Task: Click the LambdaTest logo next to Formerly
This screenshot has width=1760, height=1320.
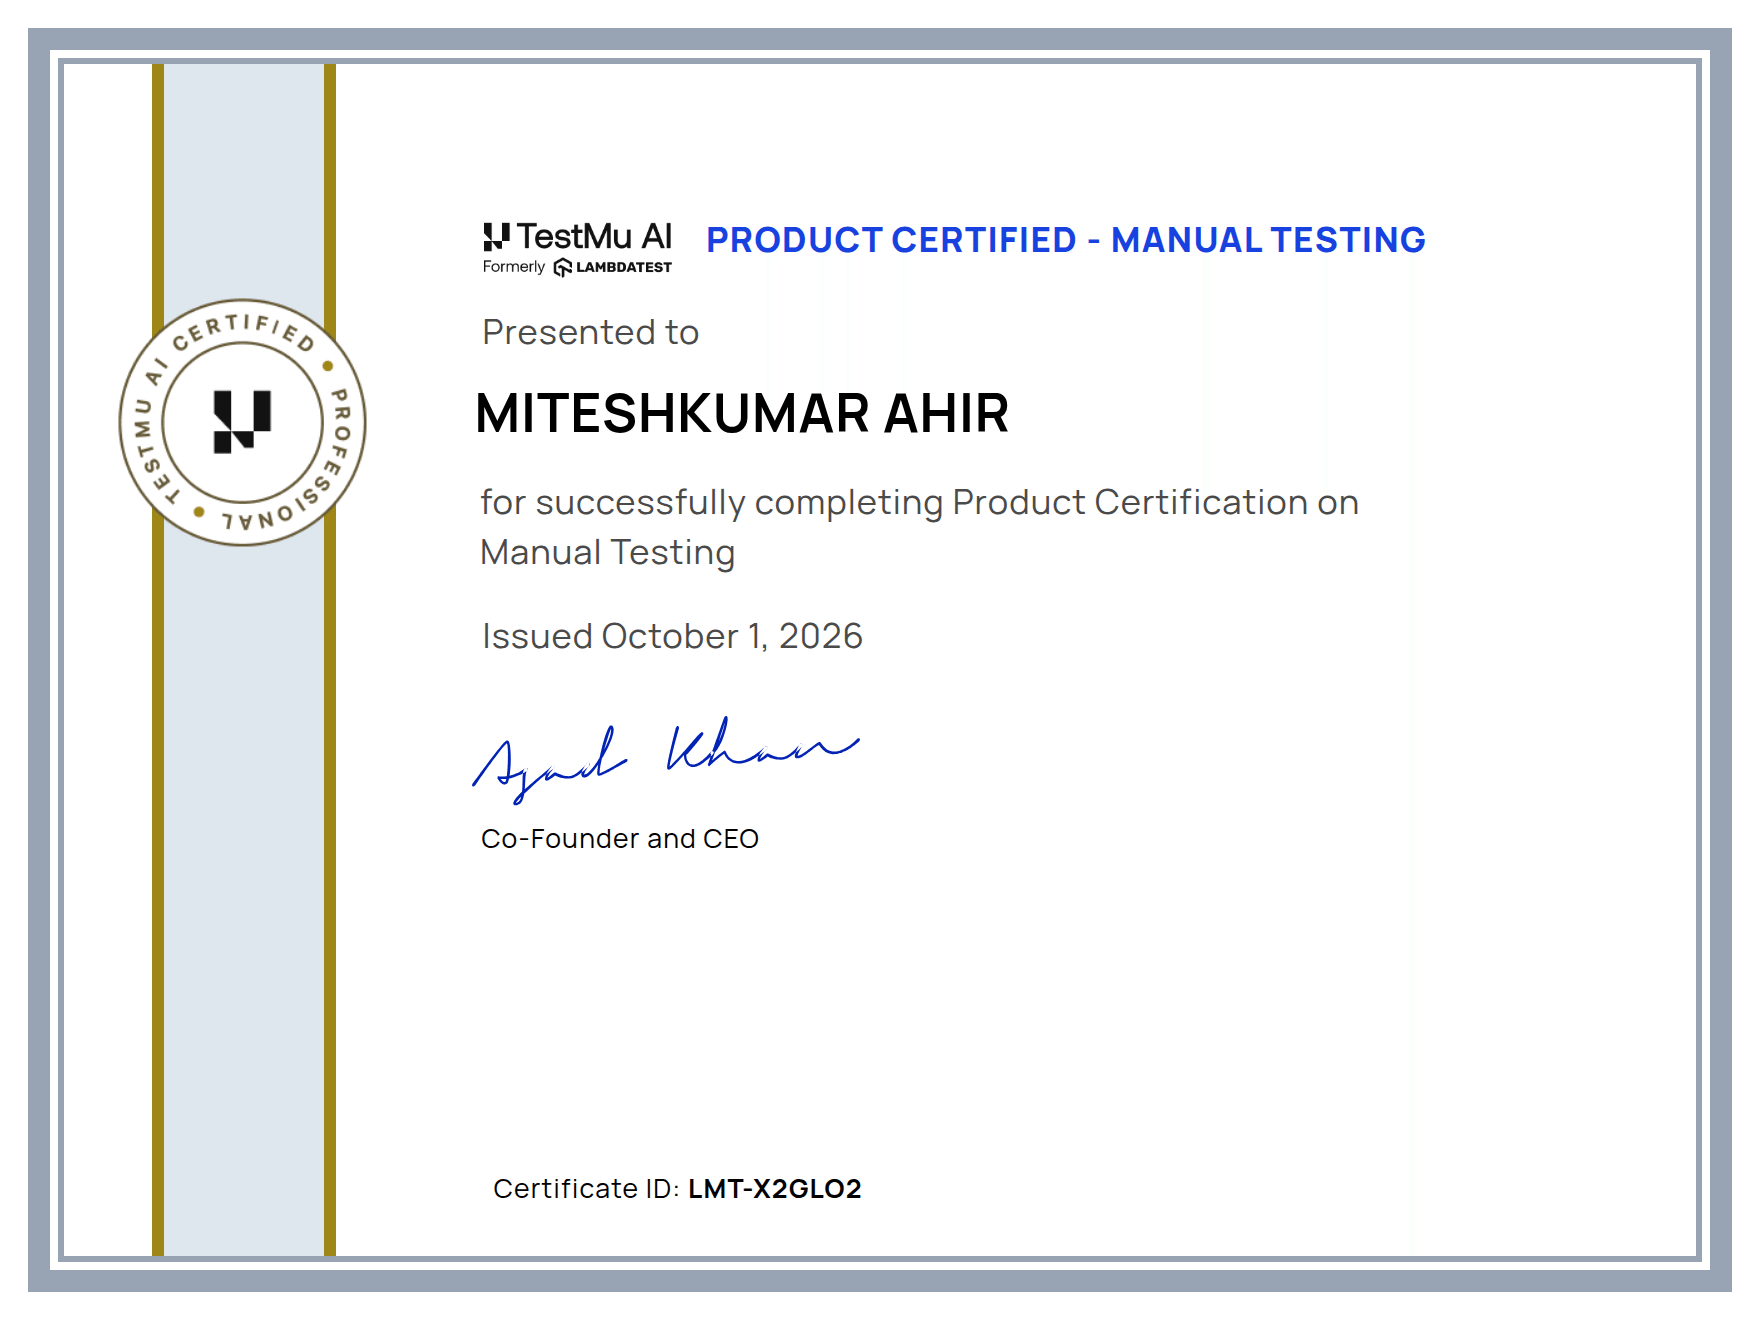Action: coord(613,267)
